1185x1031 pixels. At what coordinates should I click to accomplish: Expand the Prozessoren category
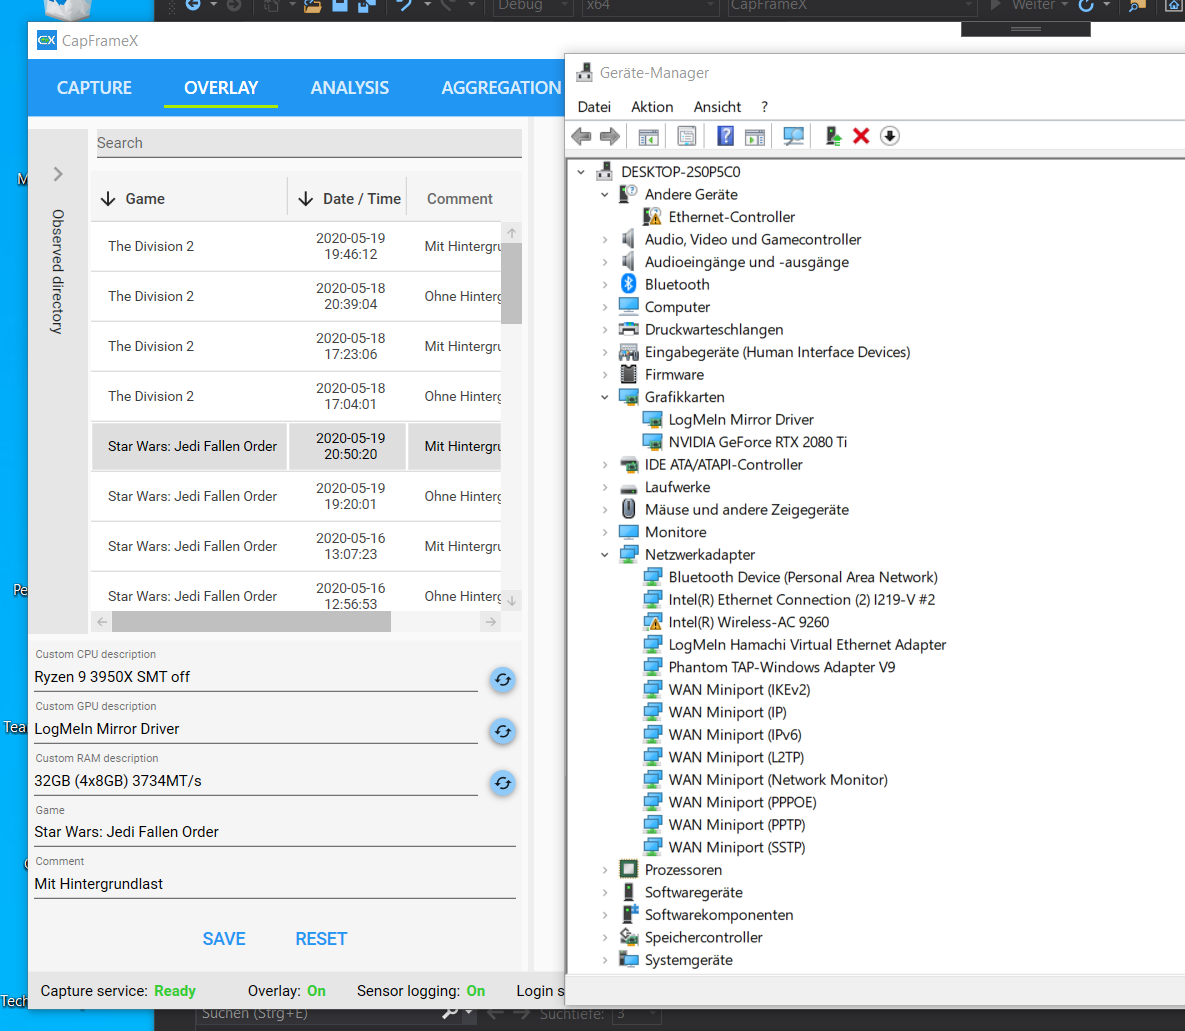pyautogui.click(x=605, y=870)
